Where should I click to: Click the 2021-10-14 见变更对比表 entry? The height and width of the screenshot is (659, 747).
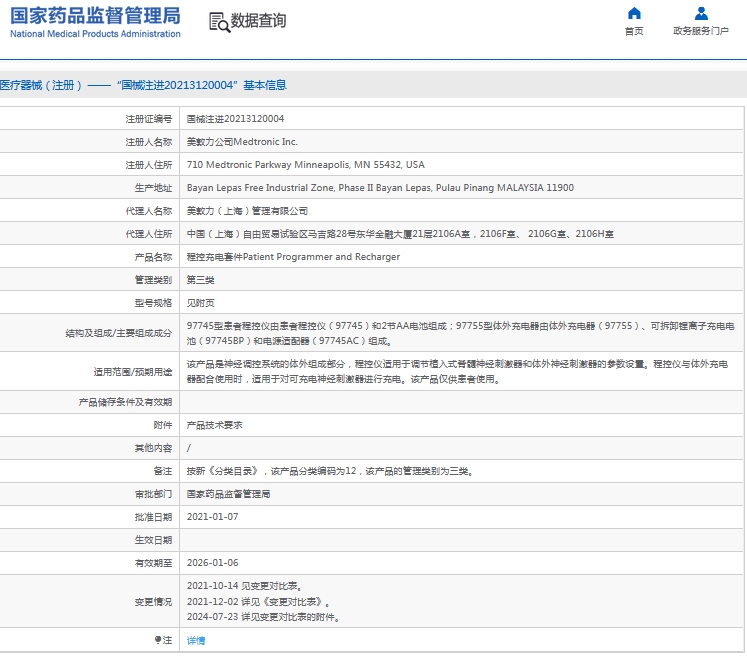[x=244, y=586]
